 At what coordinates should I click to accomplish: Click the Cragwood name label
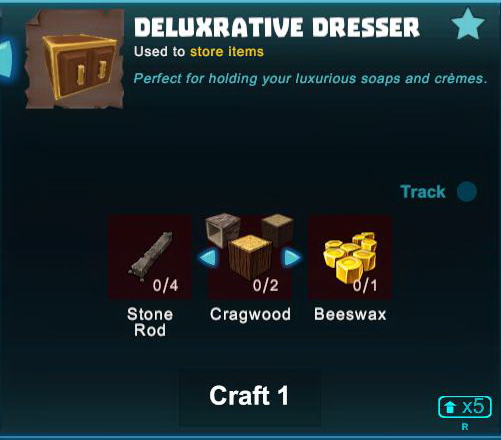pos(250,315)
